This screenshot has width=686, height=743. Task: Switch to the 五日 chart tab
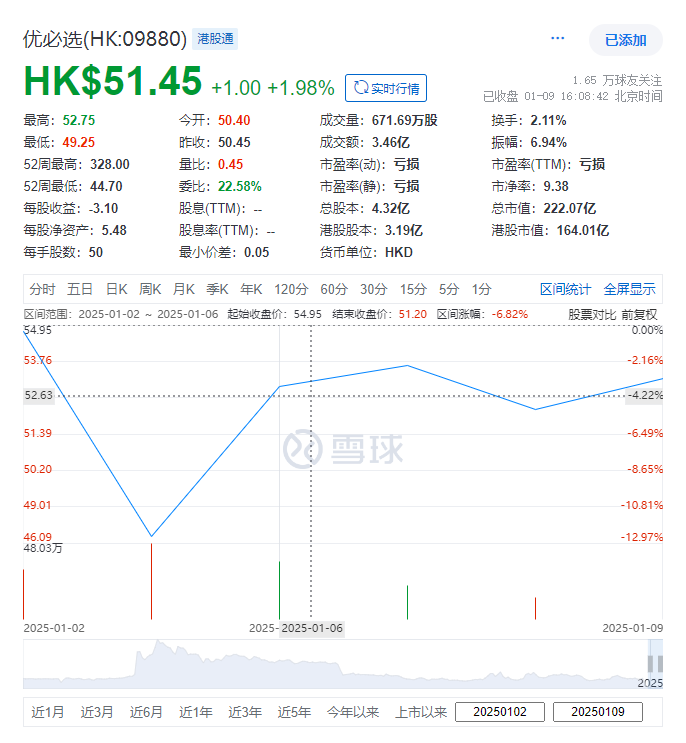(80, 289)
